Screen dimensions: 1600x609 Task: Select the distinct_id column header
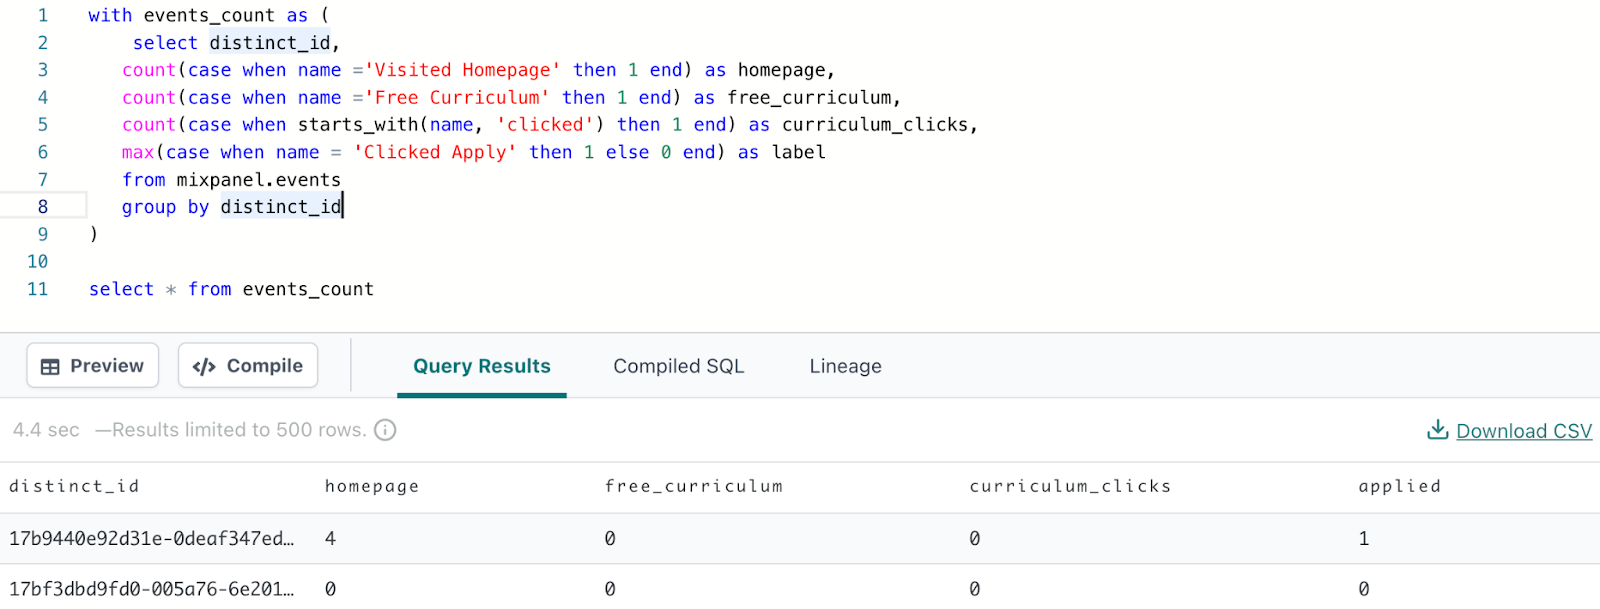(x=74, y=486)
